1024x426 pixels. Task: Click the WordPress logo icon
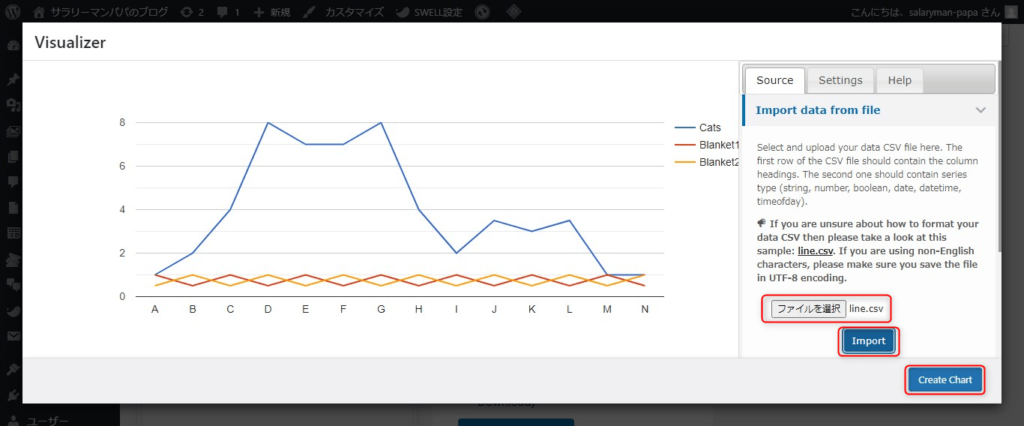pos(13,12)
